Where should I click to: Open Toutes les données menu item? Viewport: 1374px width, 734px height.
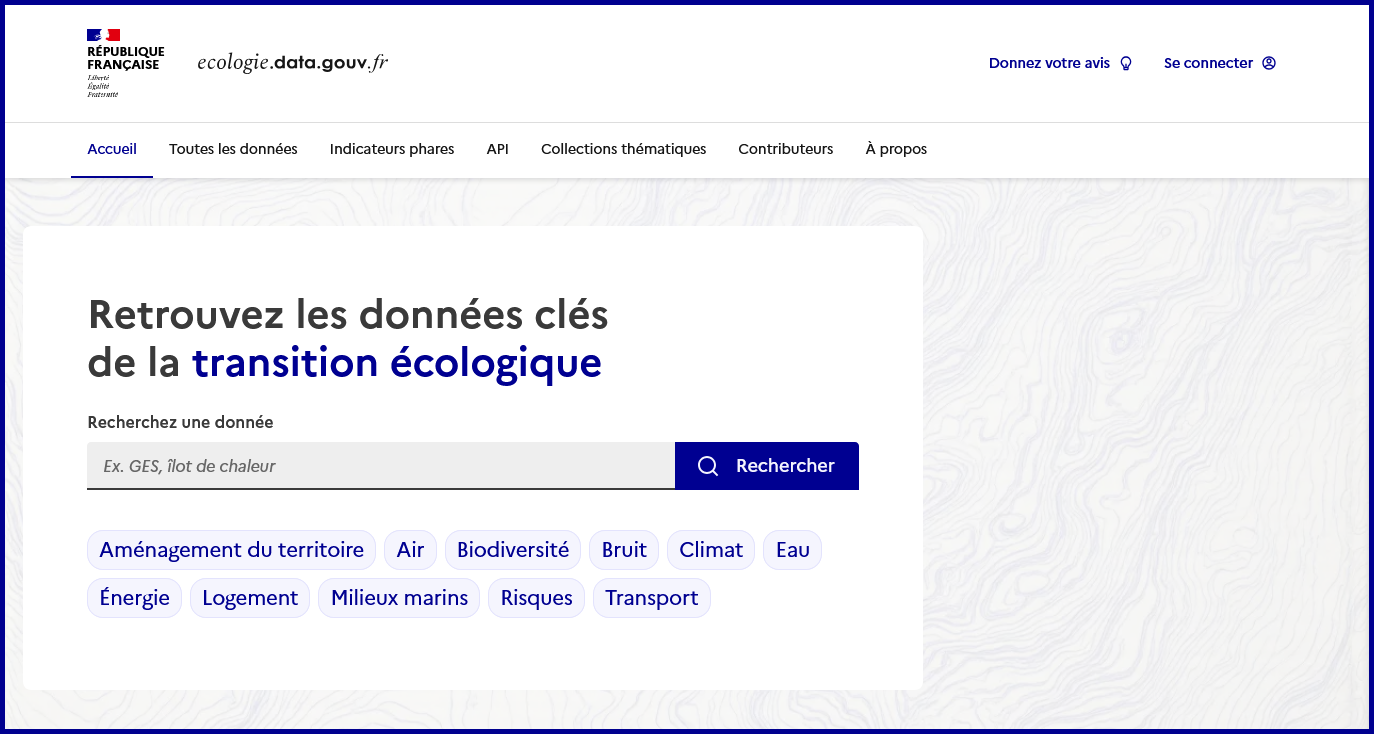point(233,149)
